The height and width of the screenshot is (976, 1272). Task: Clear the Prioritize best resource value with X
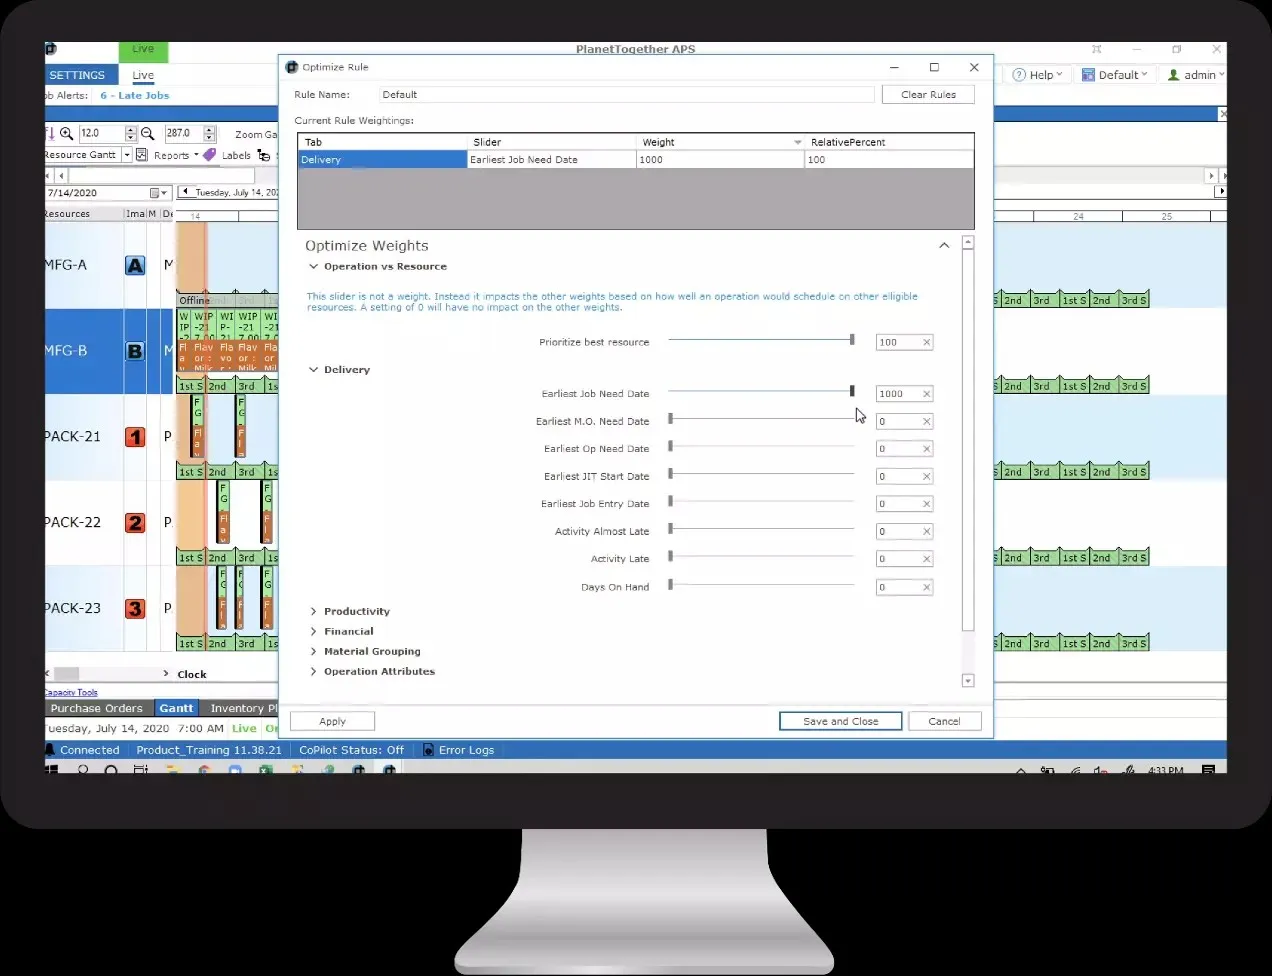pos(926,342)
